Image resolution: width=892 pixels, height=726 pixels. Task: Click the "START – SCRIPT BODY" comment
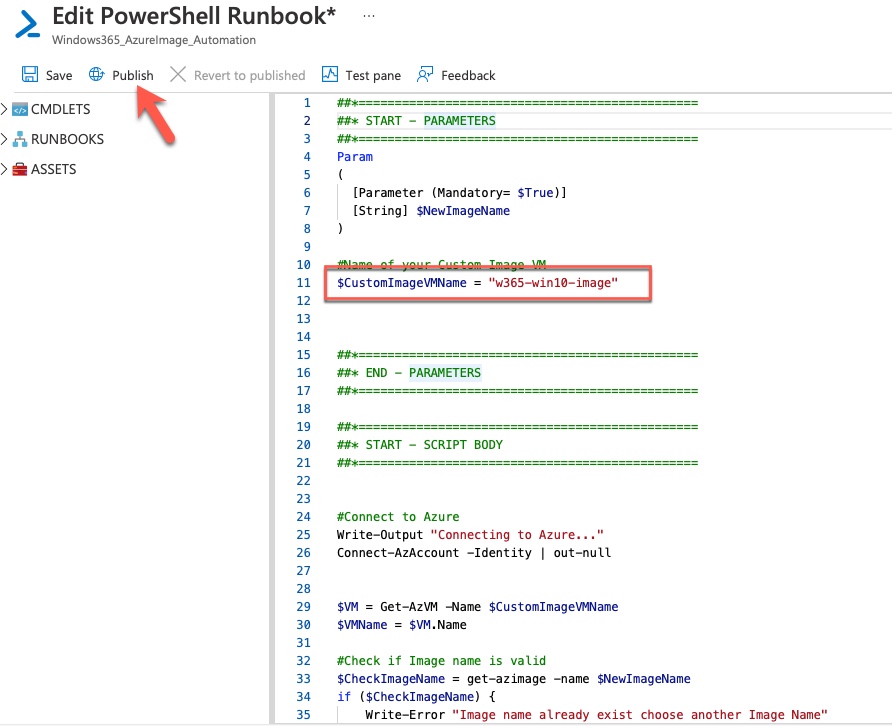click(420, 445)
